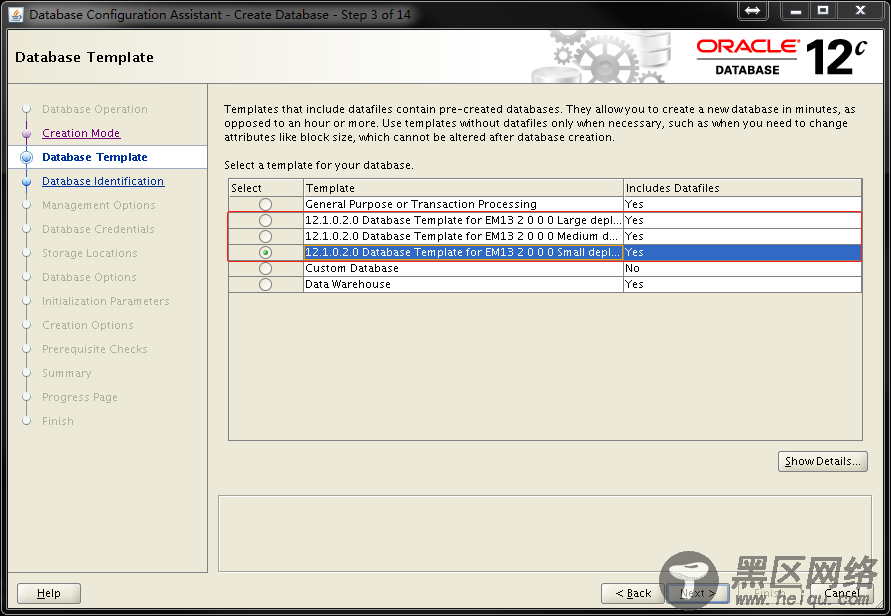
Task: Open the Creation Mode step link
Action: (81, 133)
